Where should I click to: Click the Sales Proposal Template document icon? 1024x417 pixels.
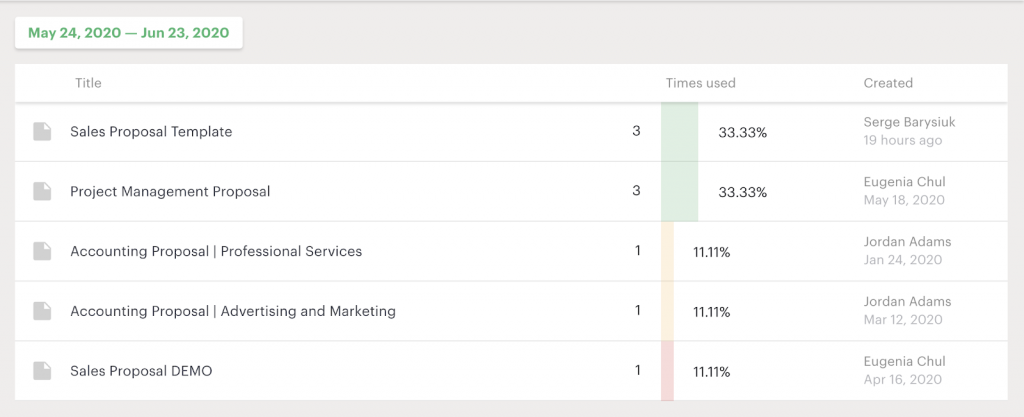42,132
